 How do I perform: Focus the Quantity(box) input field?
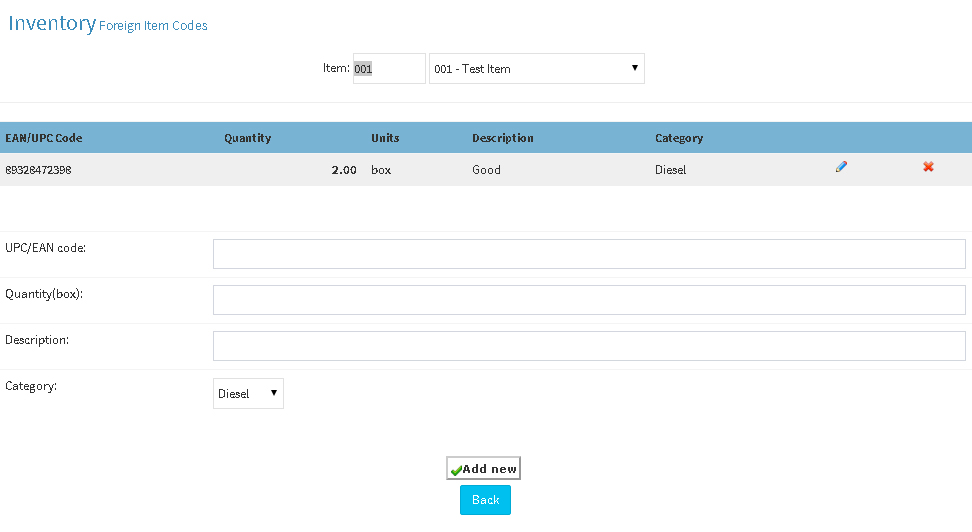click(x=589, y=300)
